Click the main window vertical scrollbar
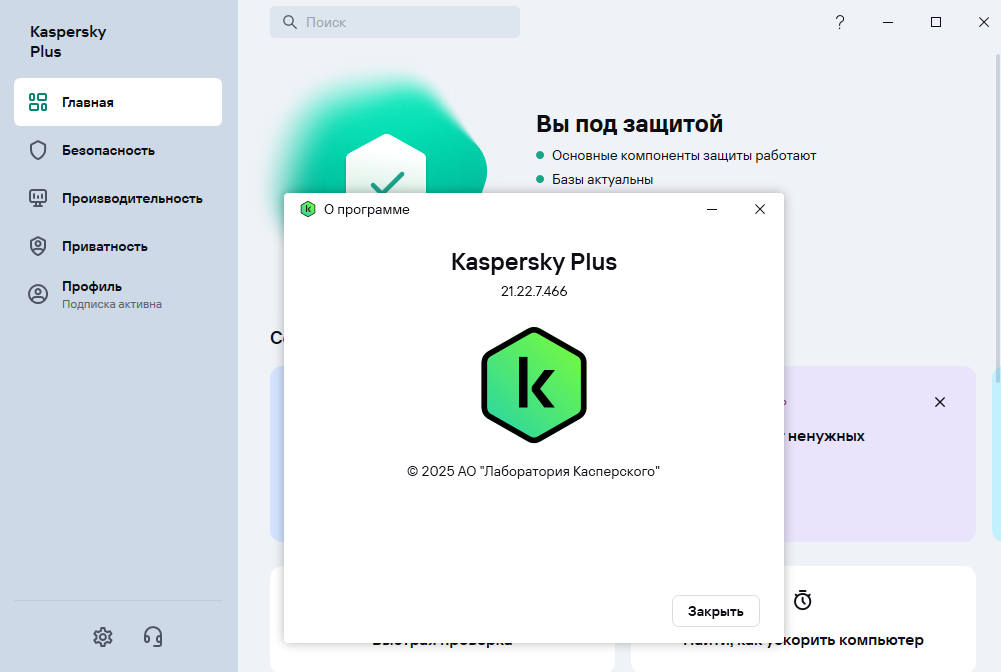 [x=997, y=217]
